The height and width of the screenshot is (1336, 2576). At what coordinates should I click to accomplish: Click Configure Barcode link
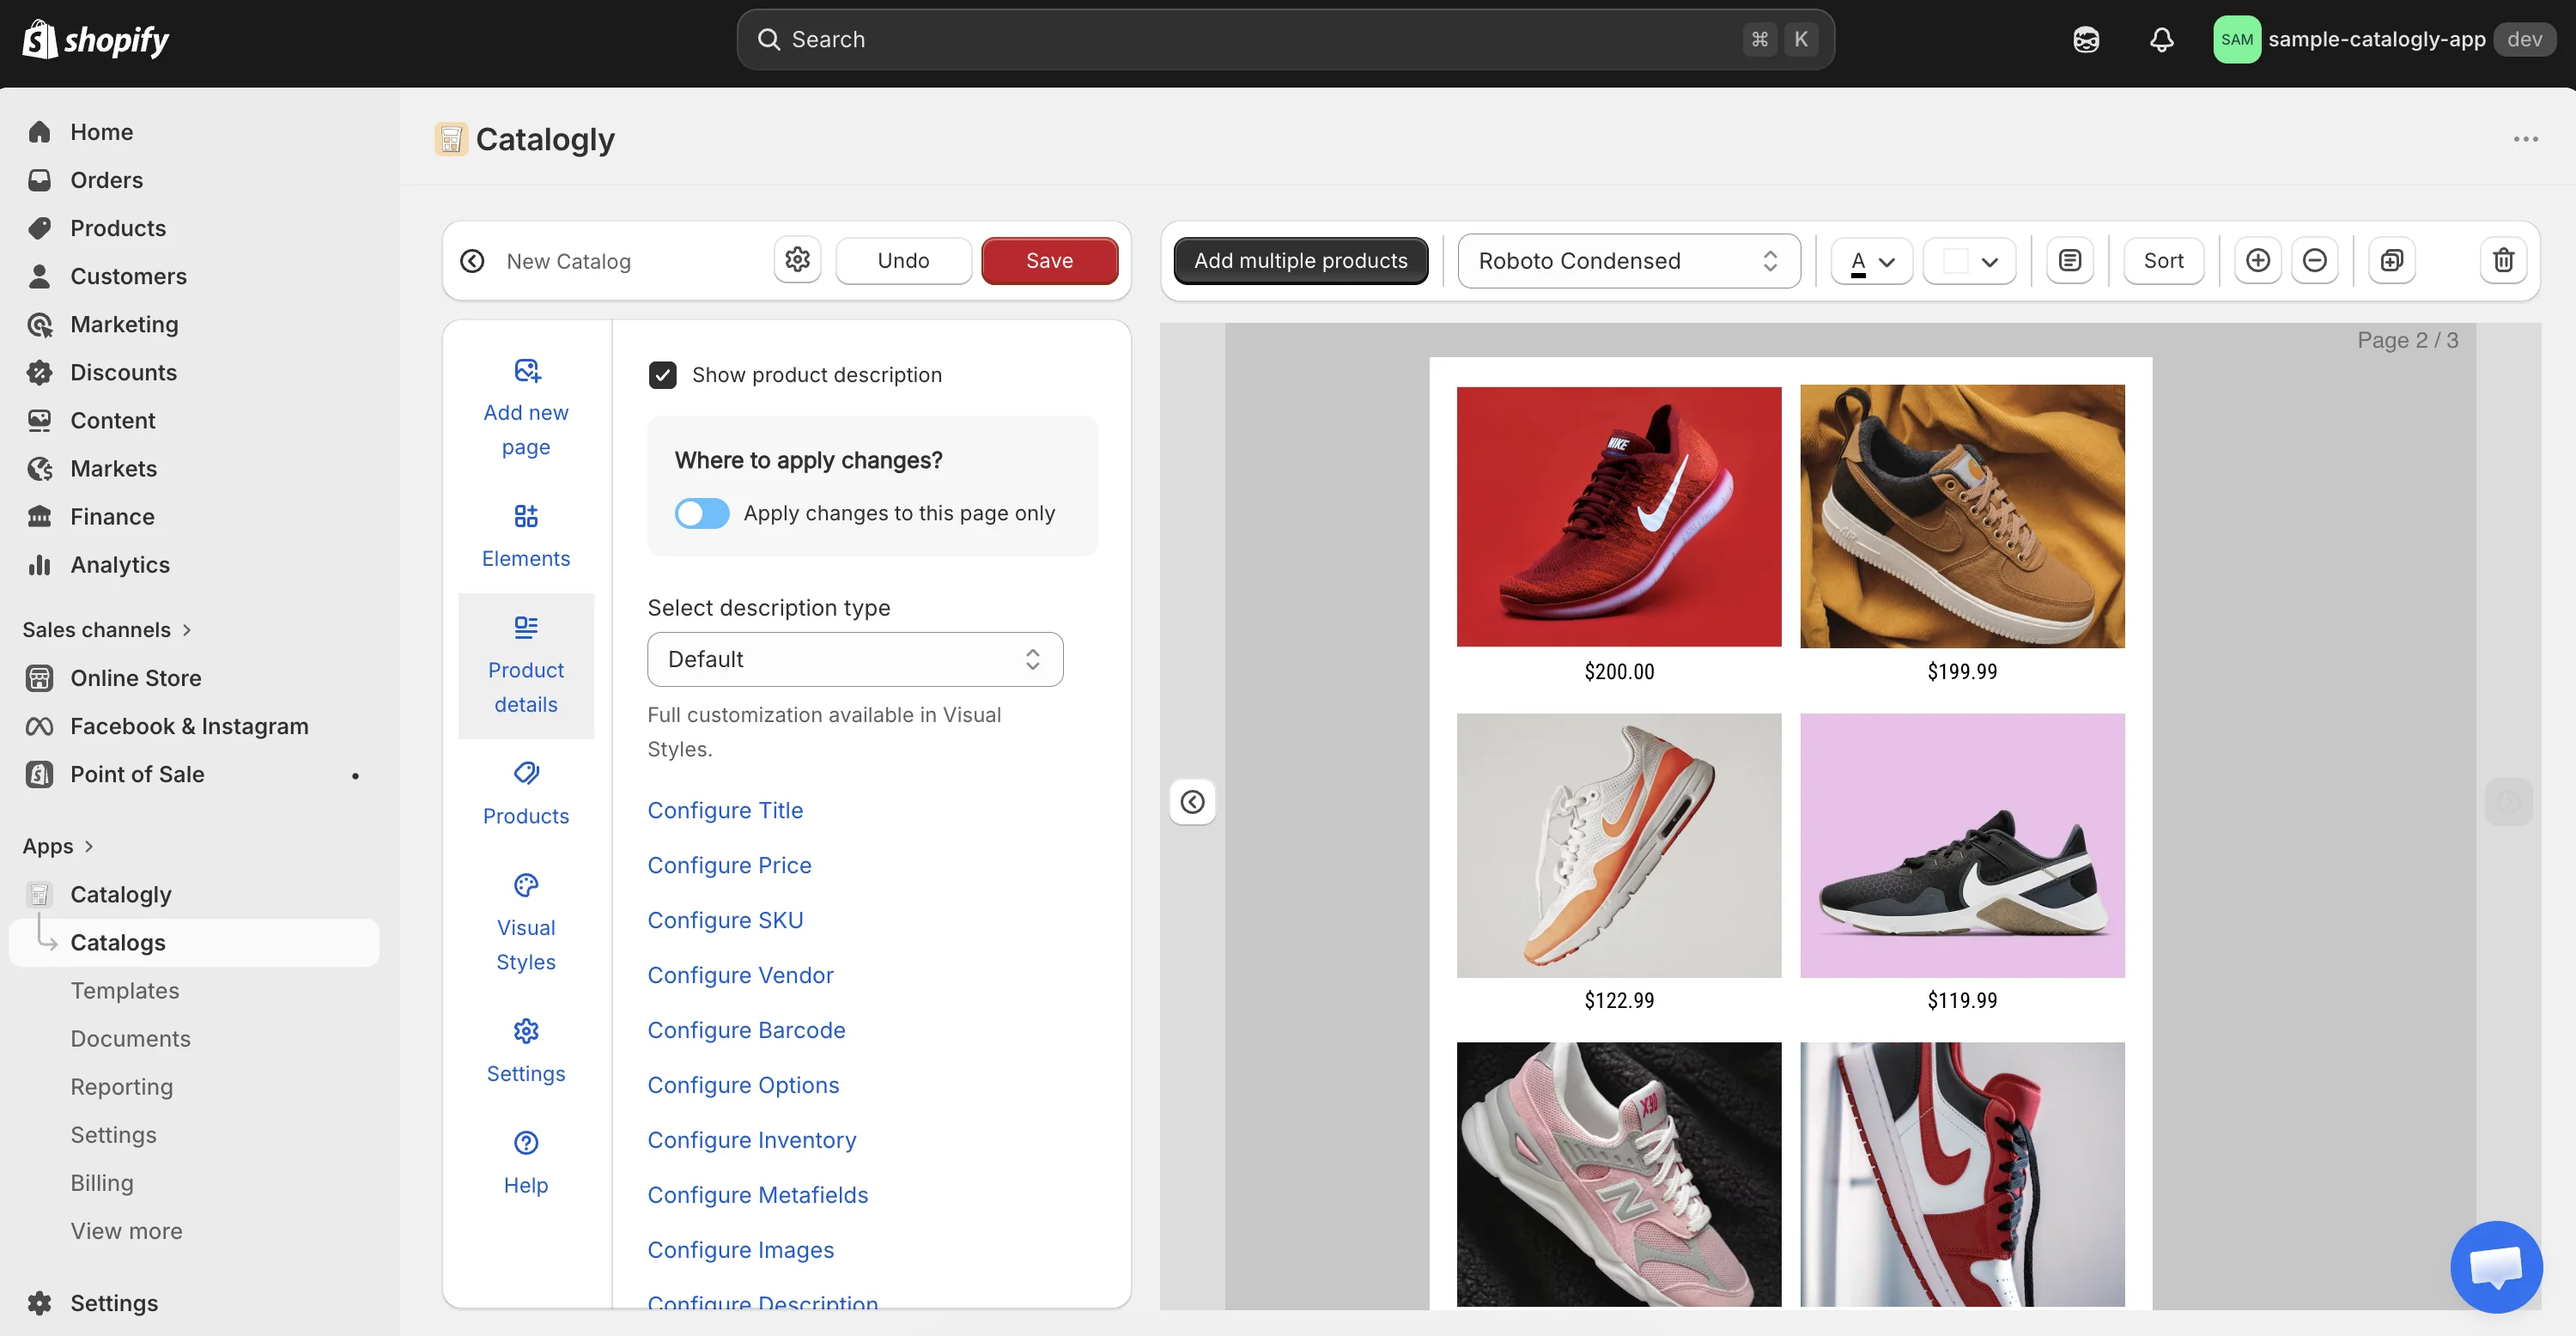[x=746, y=1030]
